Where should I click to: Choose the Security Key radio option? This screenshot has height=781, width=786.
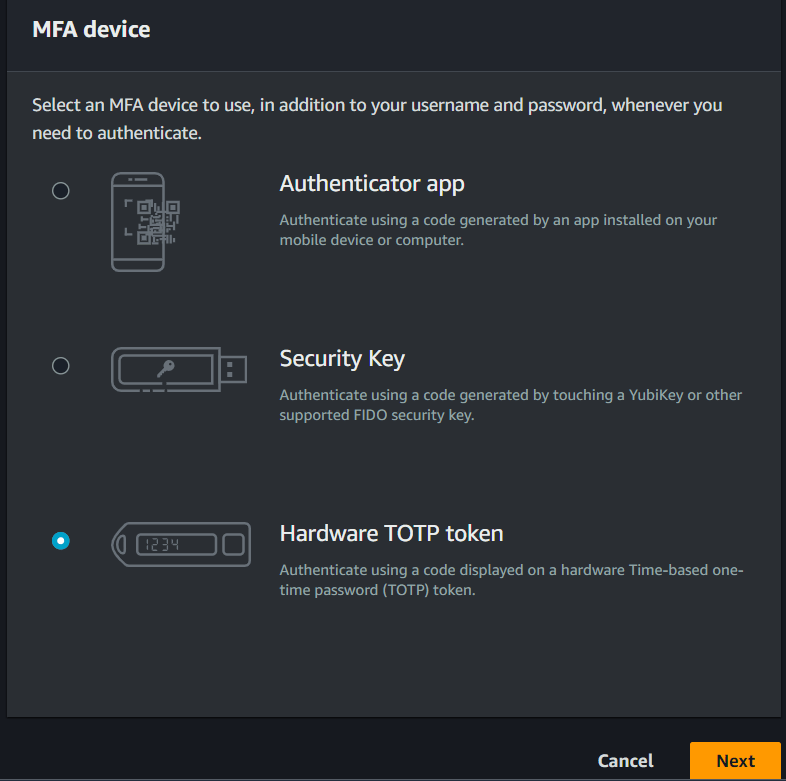click(61, 366)
